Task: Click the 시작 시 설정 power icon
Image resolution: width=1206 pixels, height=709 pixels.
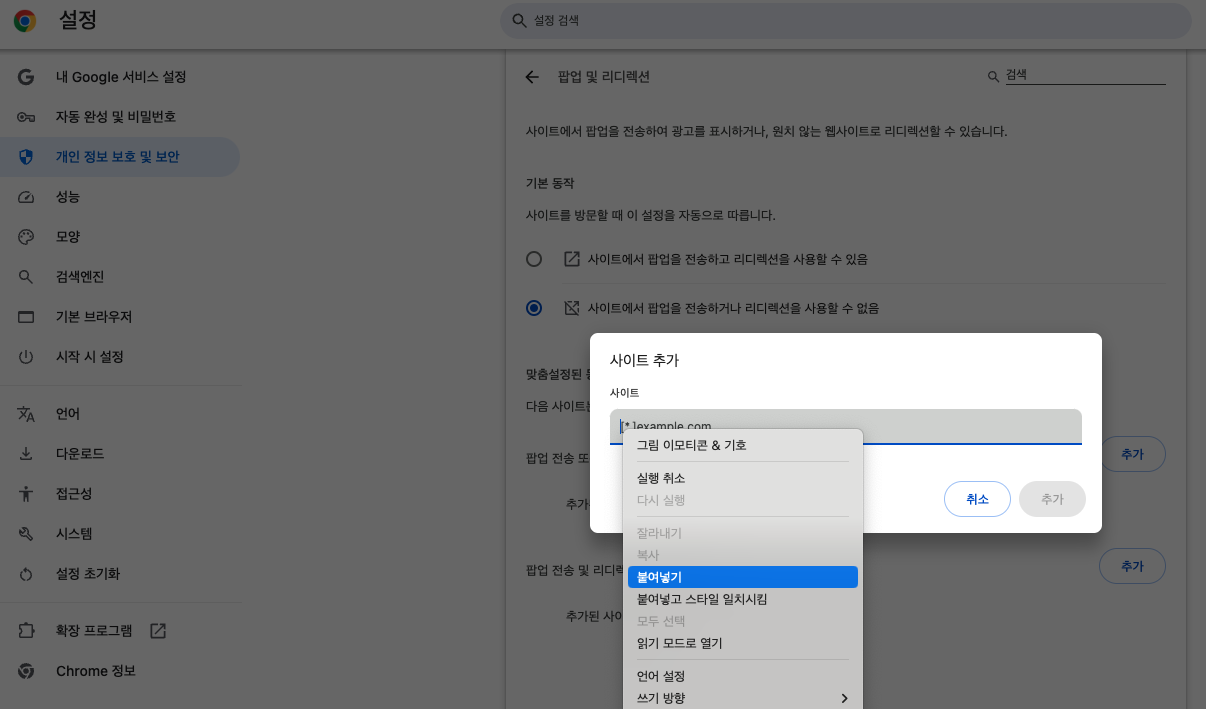Action: (x=26, y=357)
